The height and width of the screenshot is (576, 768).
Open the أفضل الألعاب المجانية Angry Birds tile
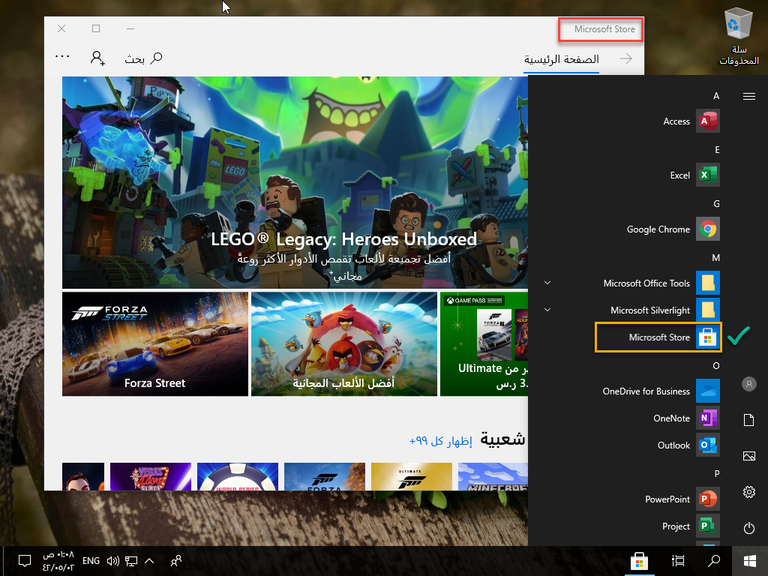tap(344, 344)
